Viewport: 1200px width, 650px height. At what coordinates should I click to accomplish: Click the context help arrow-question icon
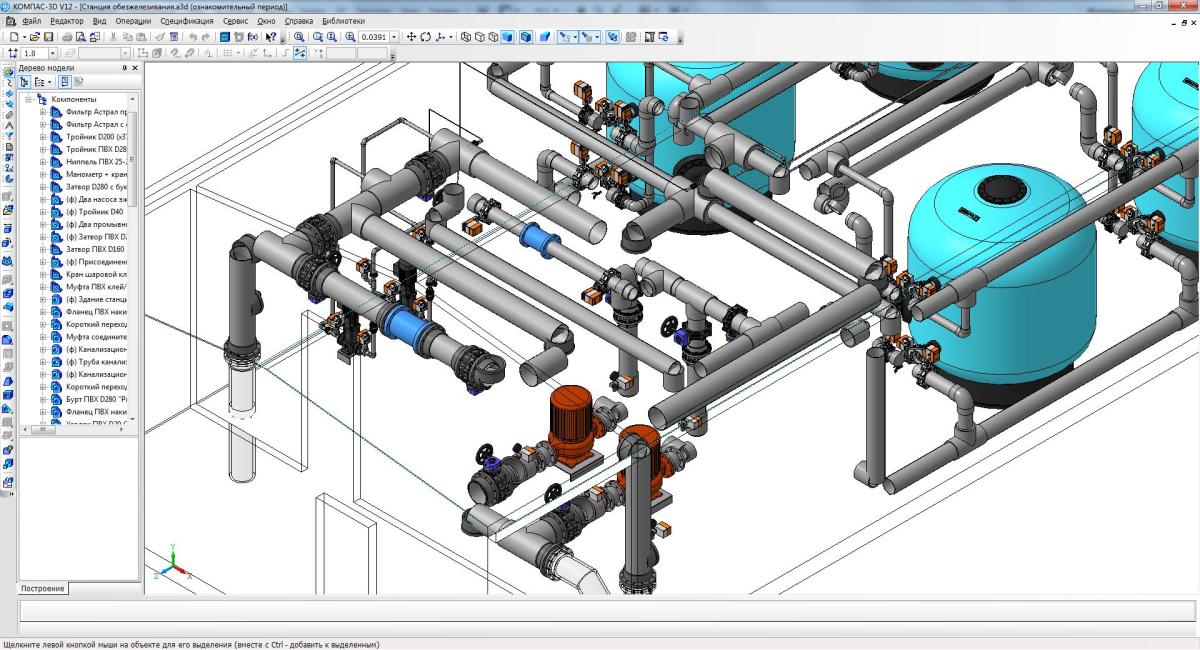coord(271,37)
